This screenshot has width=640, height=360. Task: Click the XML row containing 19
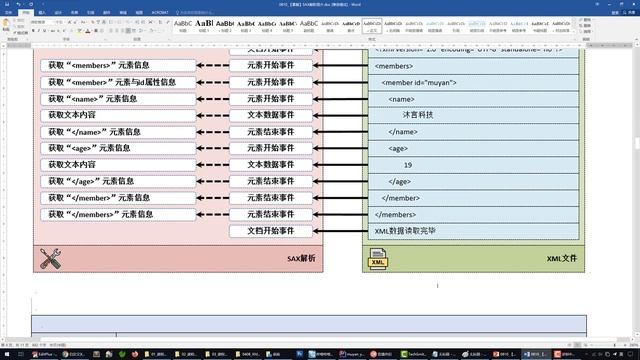(473, 165)
